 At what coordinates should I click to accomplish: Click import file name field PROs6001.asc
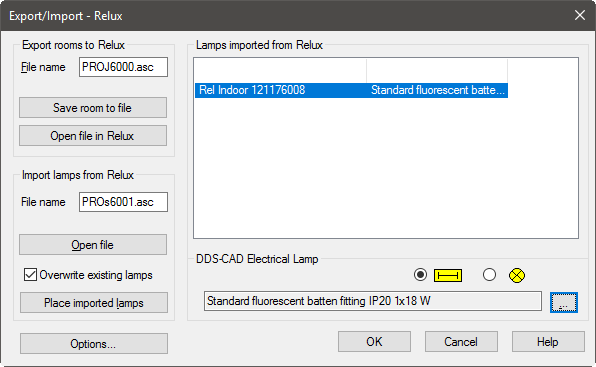point(123,202)
